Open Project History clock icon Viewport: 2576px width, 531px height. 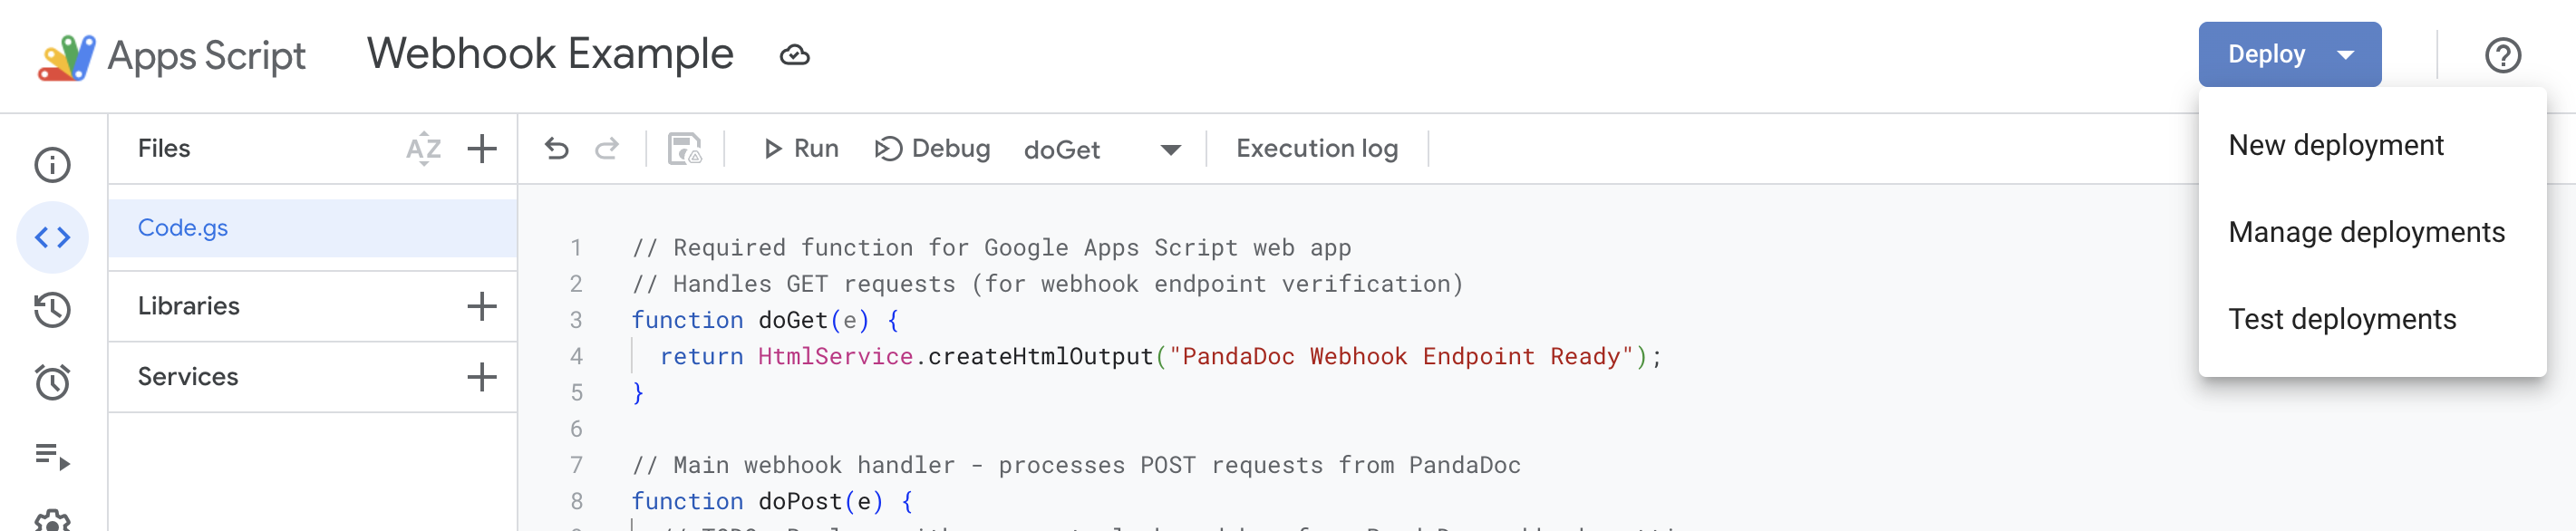pyautogui.click(x=52, y=310)
